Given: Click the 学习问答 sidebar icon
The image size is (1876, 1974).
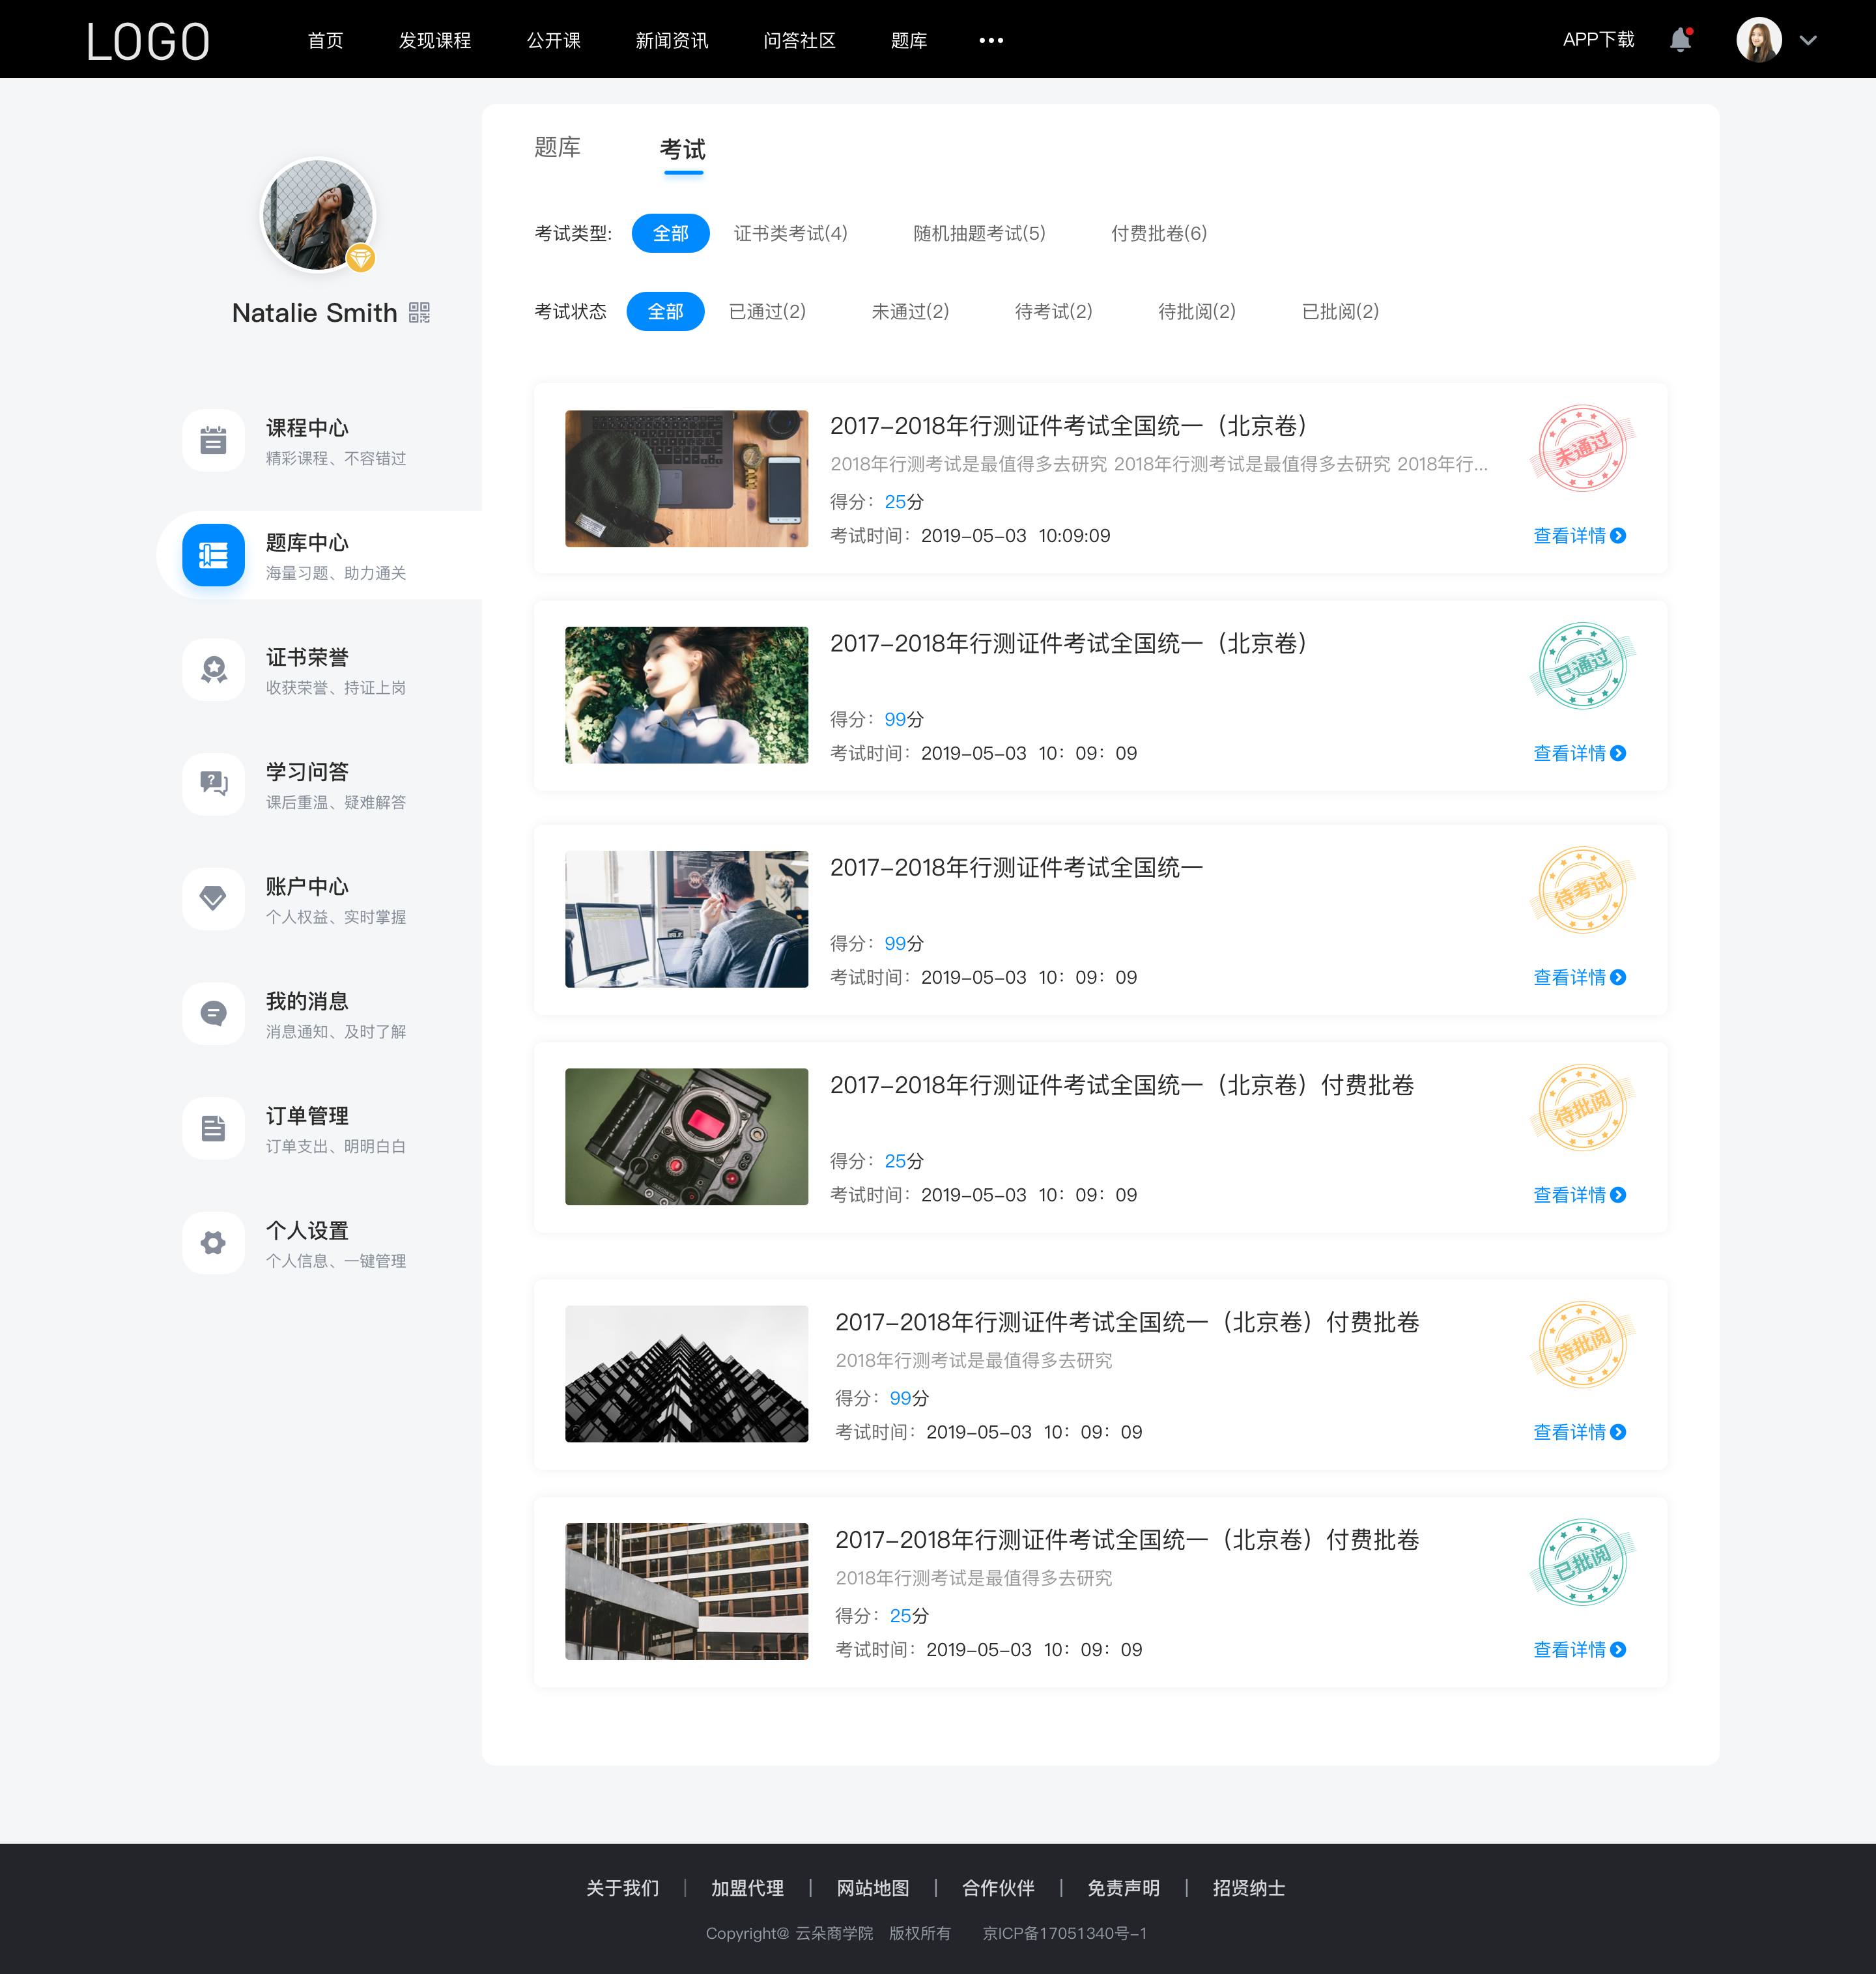Looking at the screenshot, I should (x=212, y=782).
